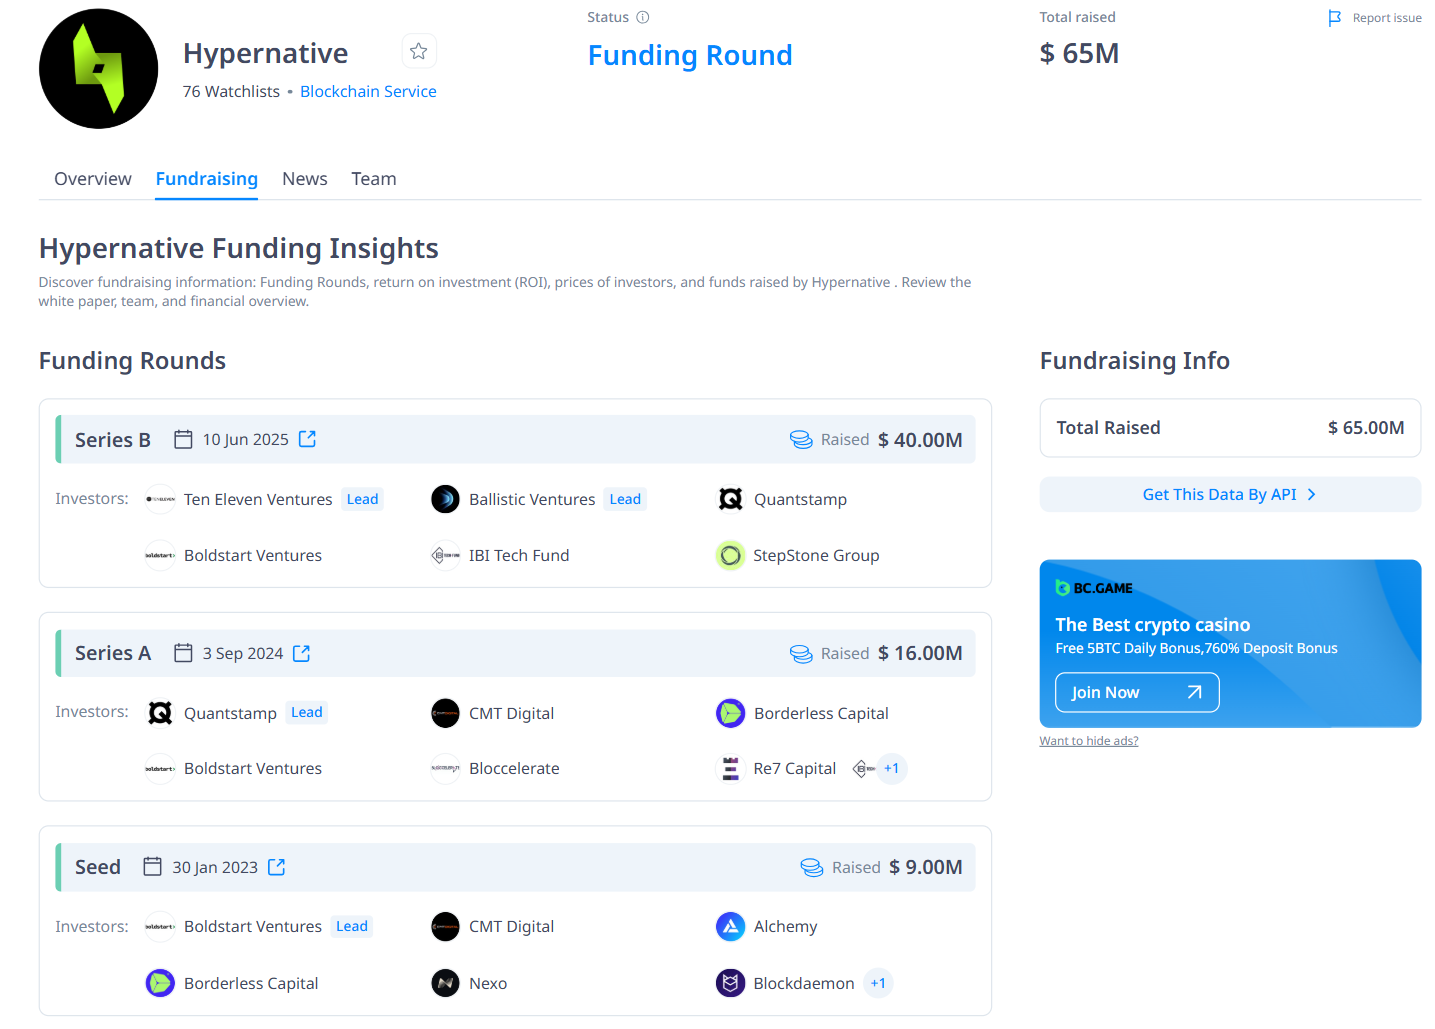Click Get This Data By API button
The height and width of the screenshot is (1029, 1435).
(1230, 494)
